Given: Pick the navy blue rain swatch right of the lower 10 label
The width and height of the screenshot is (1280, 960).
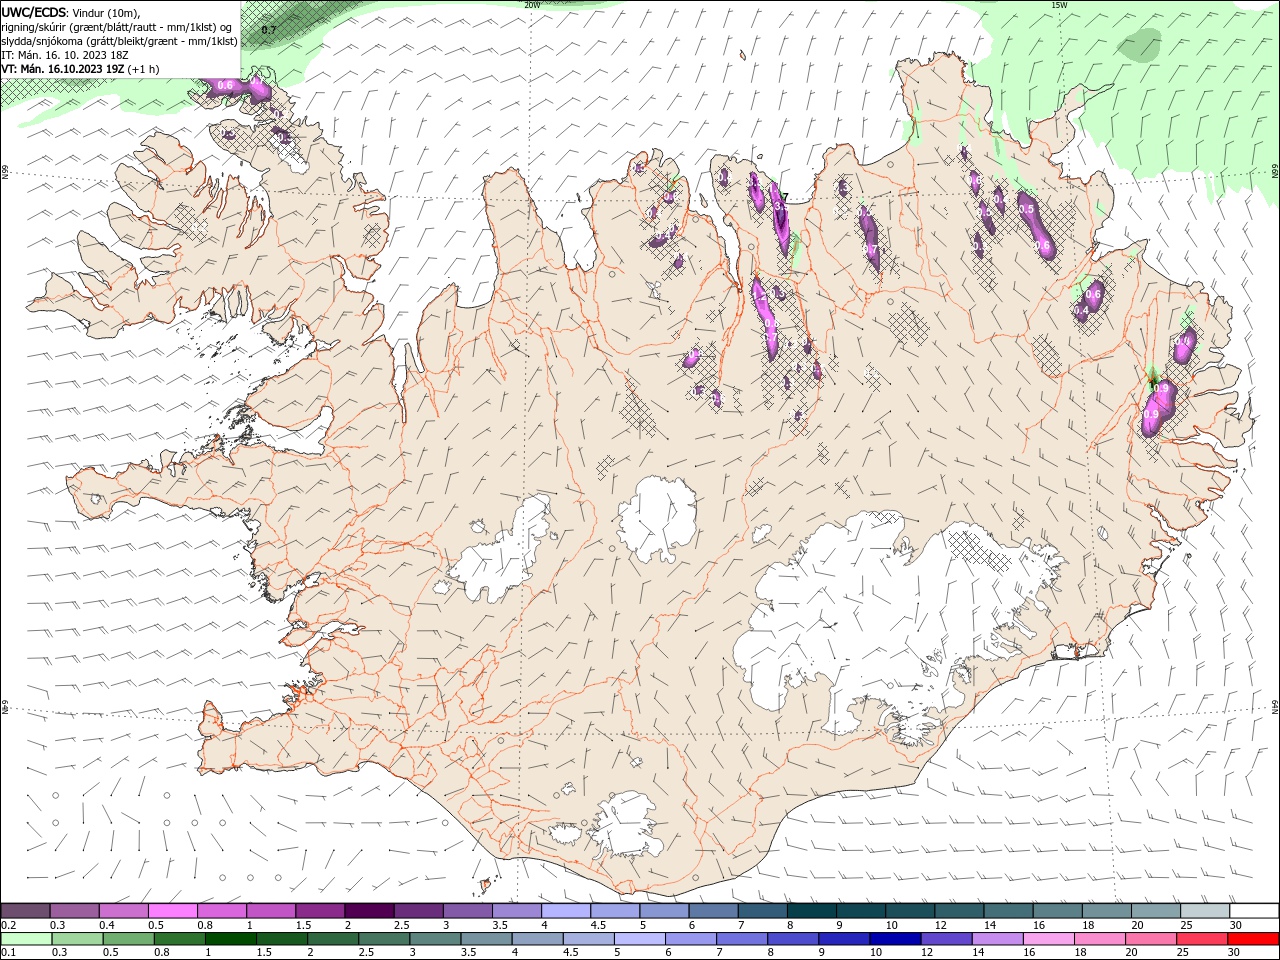Looking at the screenshot, I should (x=893, y=939).
